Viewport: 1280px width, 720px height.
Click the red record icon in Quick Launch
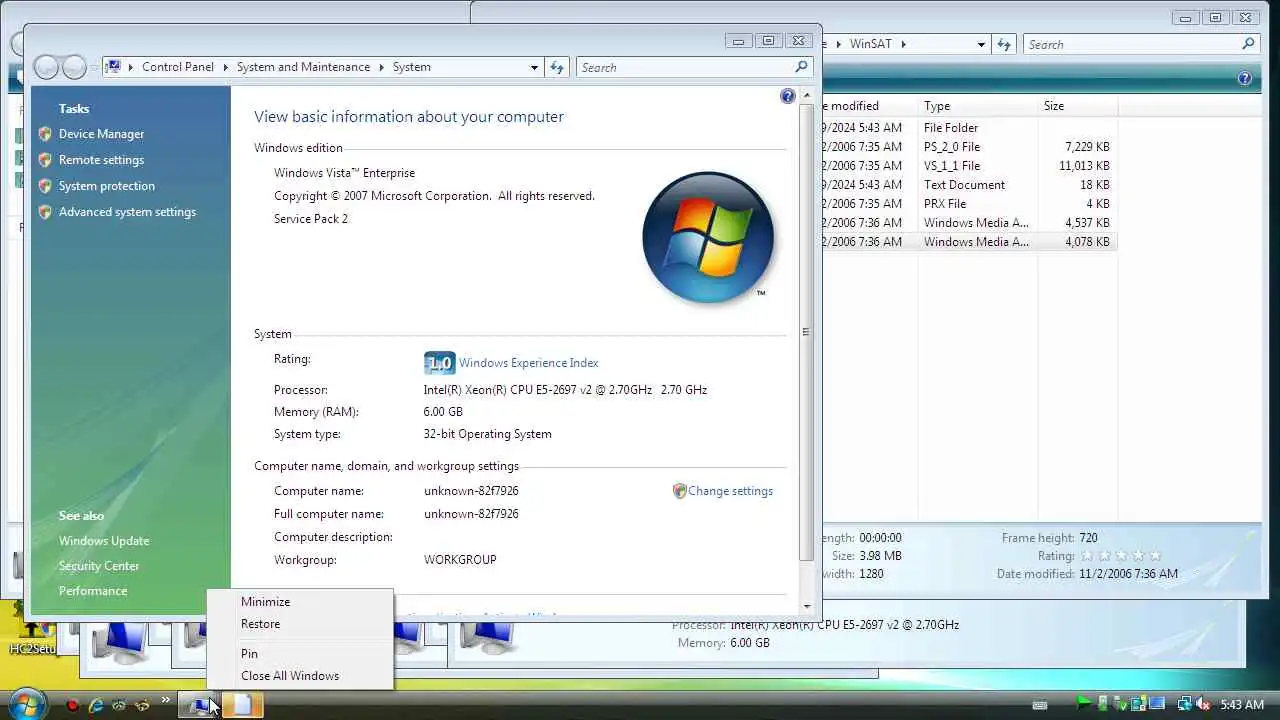tap(72, 705)
